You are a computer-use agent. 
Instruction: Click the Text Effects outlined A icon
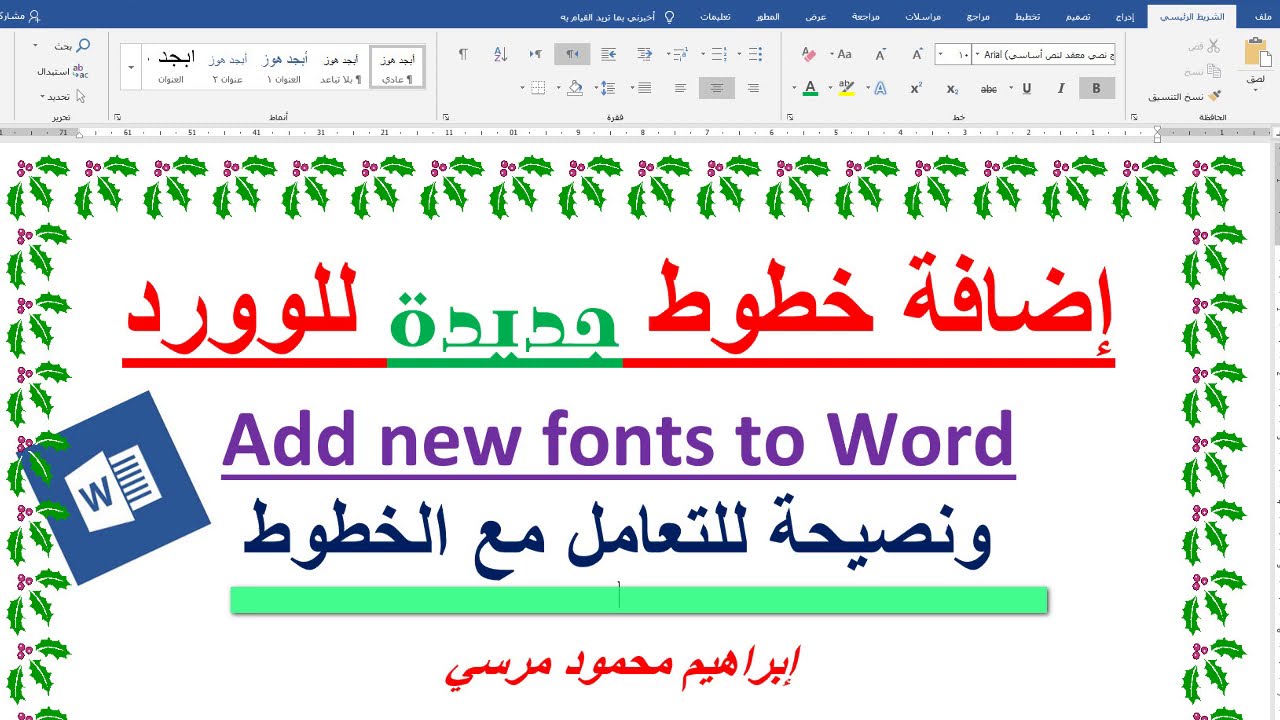coord(880,88)
